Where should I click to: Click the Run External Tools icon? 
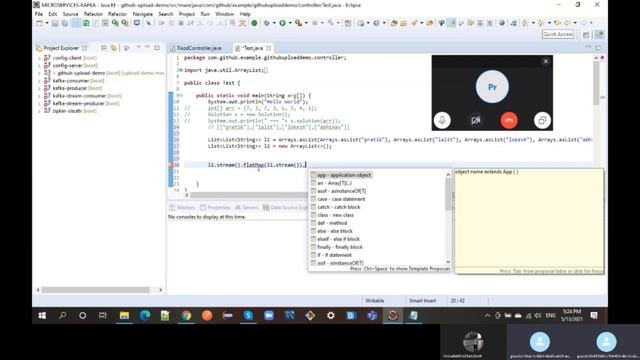(298, 23)
